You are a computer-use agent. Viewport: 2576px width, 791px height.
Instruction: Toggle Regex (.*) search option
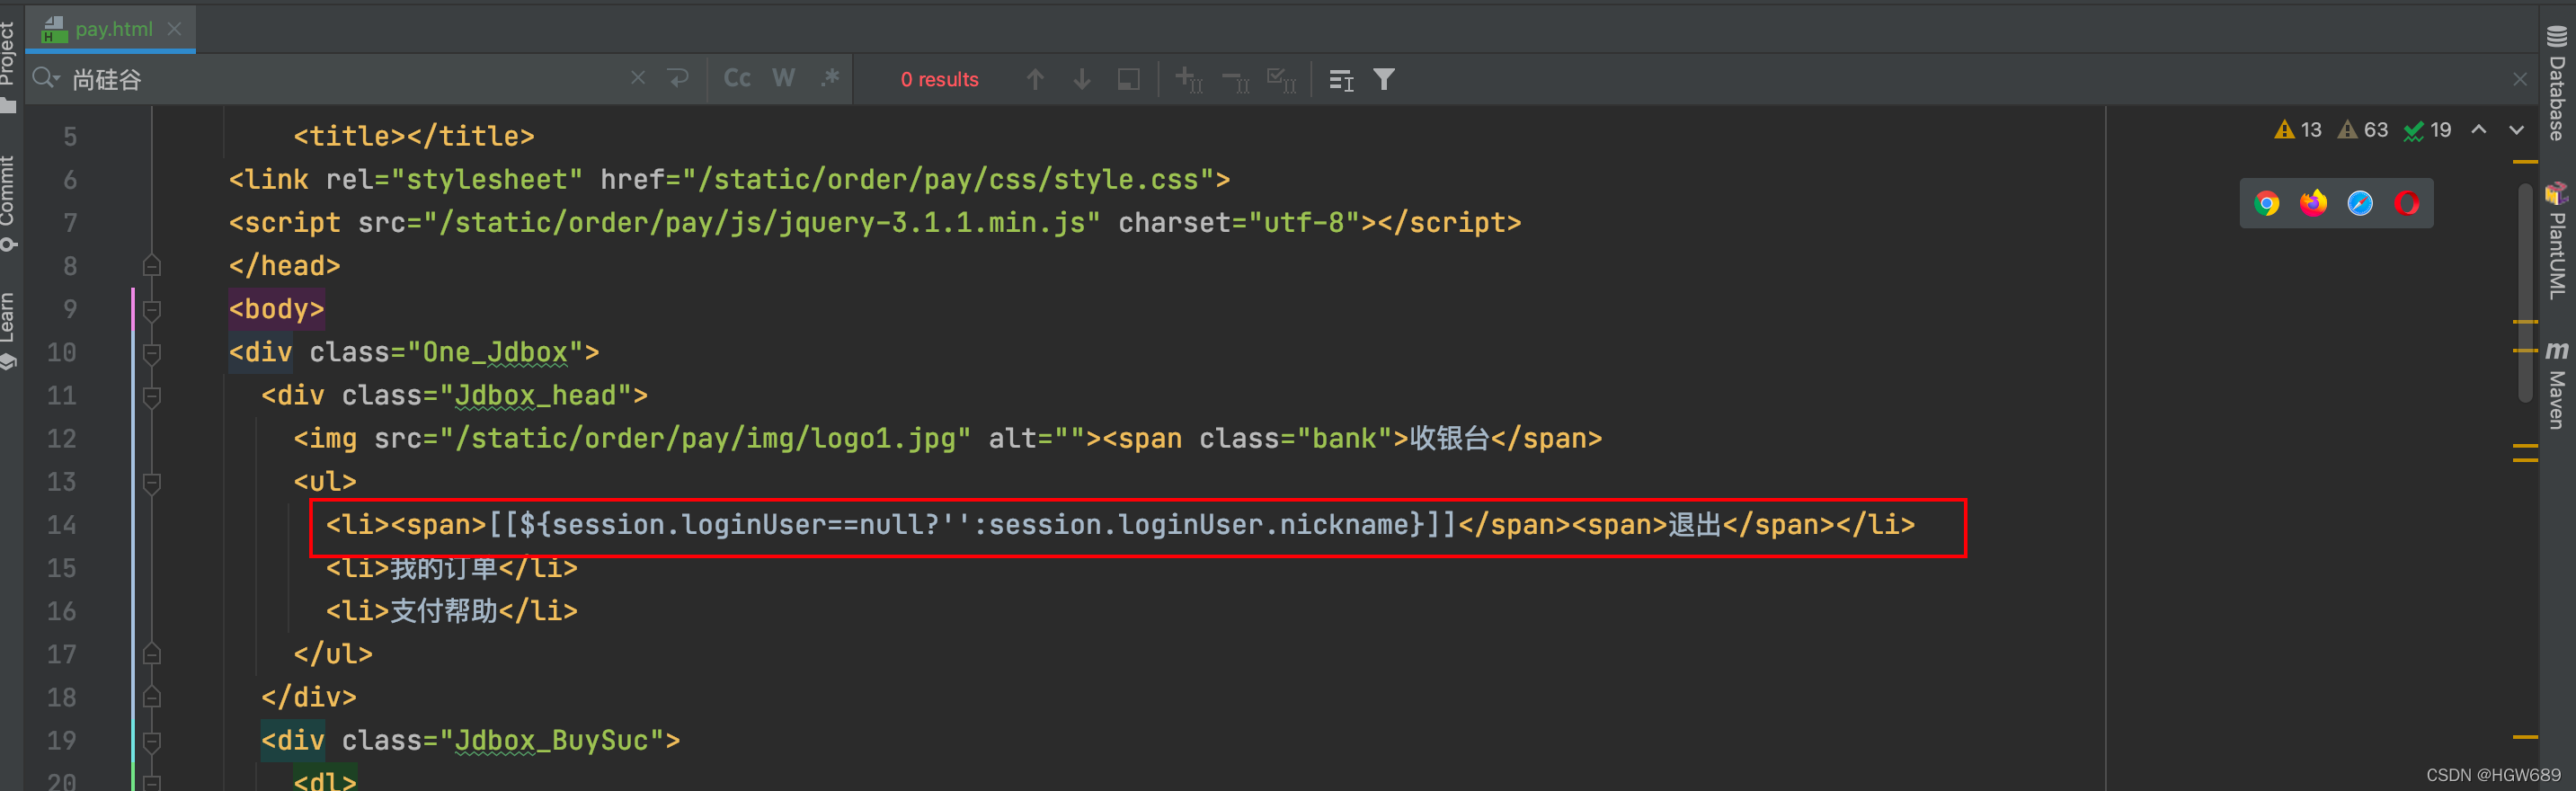830,78
